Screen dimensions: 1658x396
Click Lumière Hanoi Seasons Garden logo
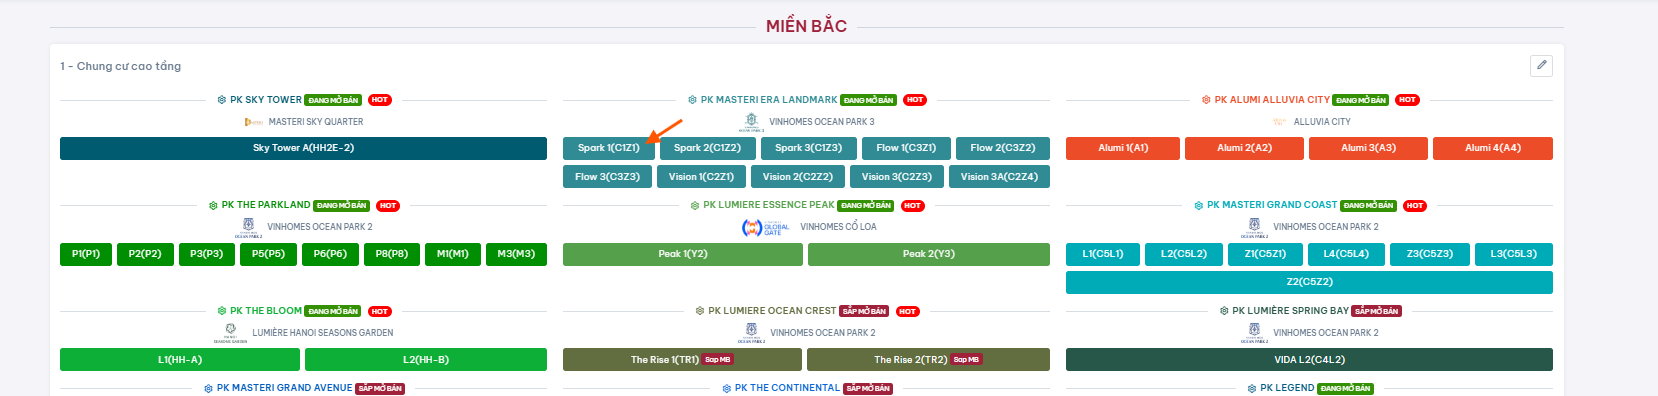[230, 333]
